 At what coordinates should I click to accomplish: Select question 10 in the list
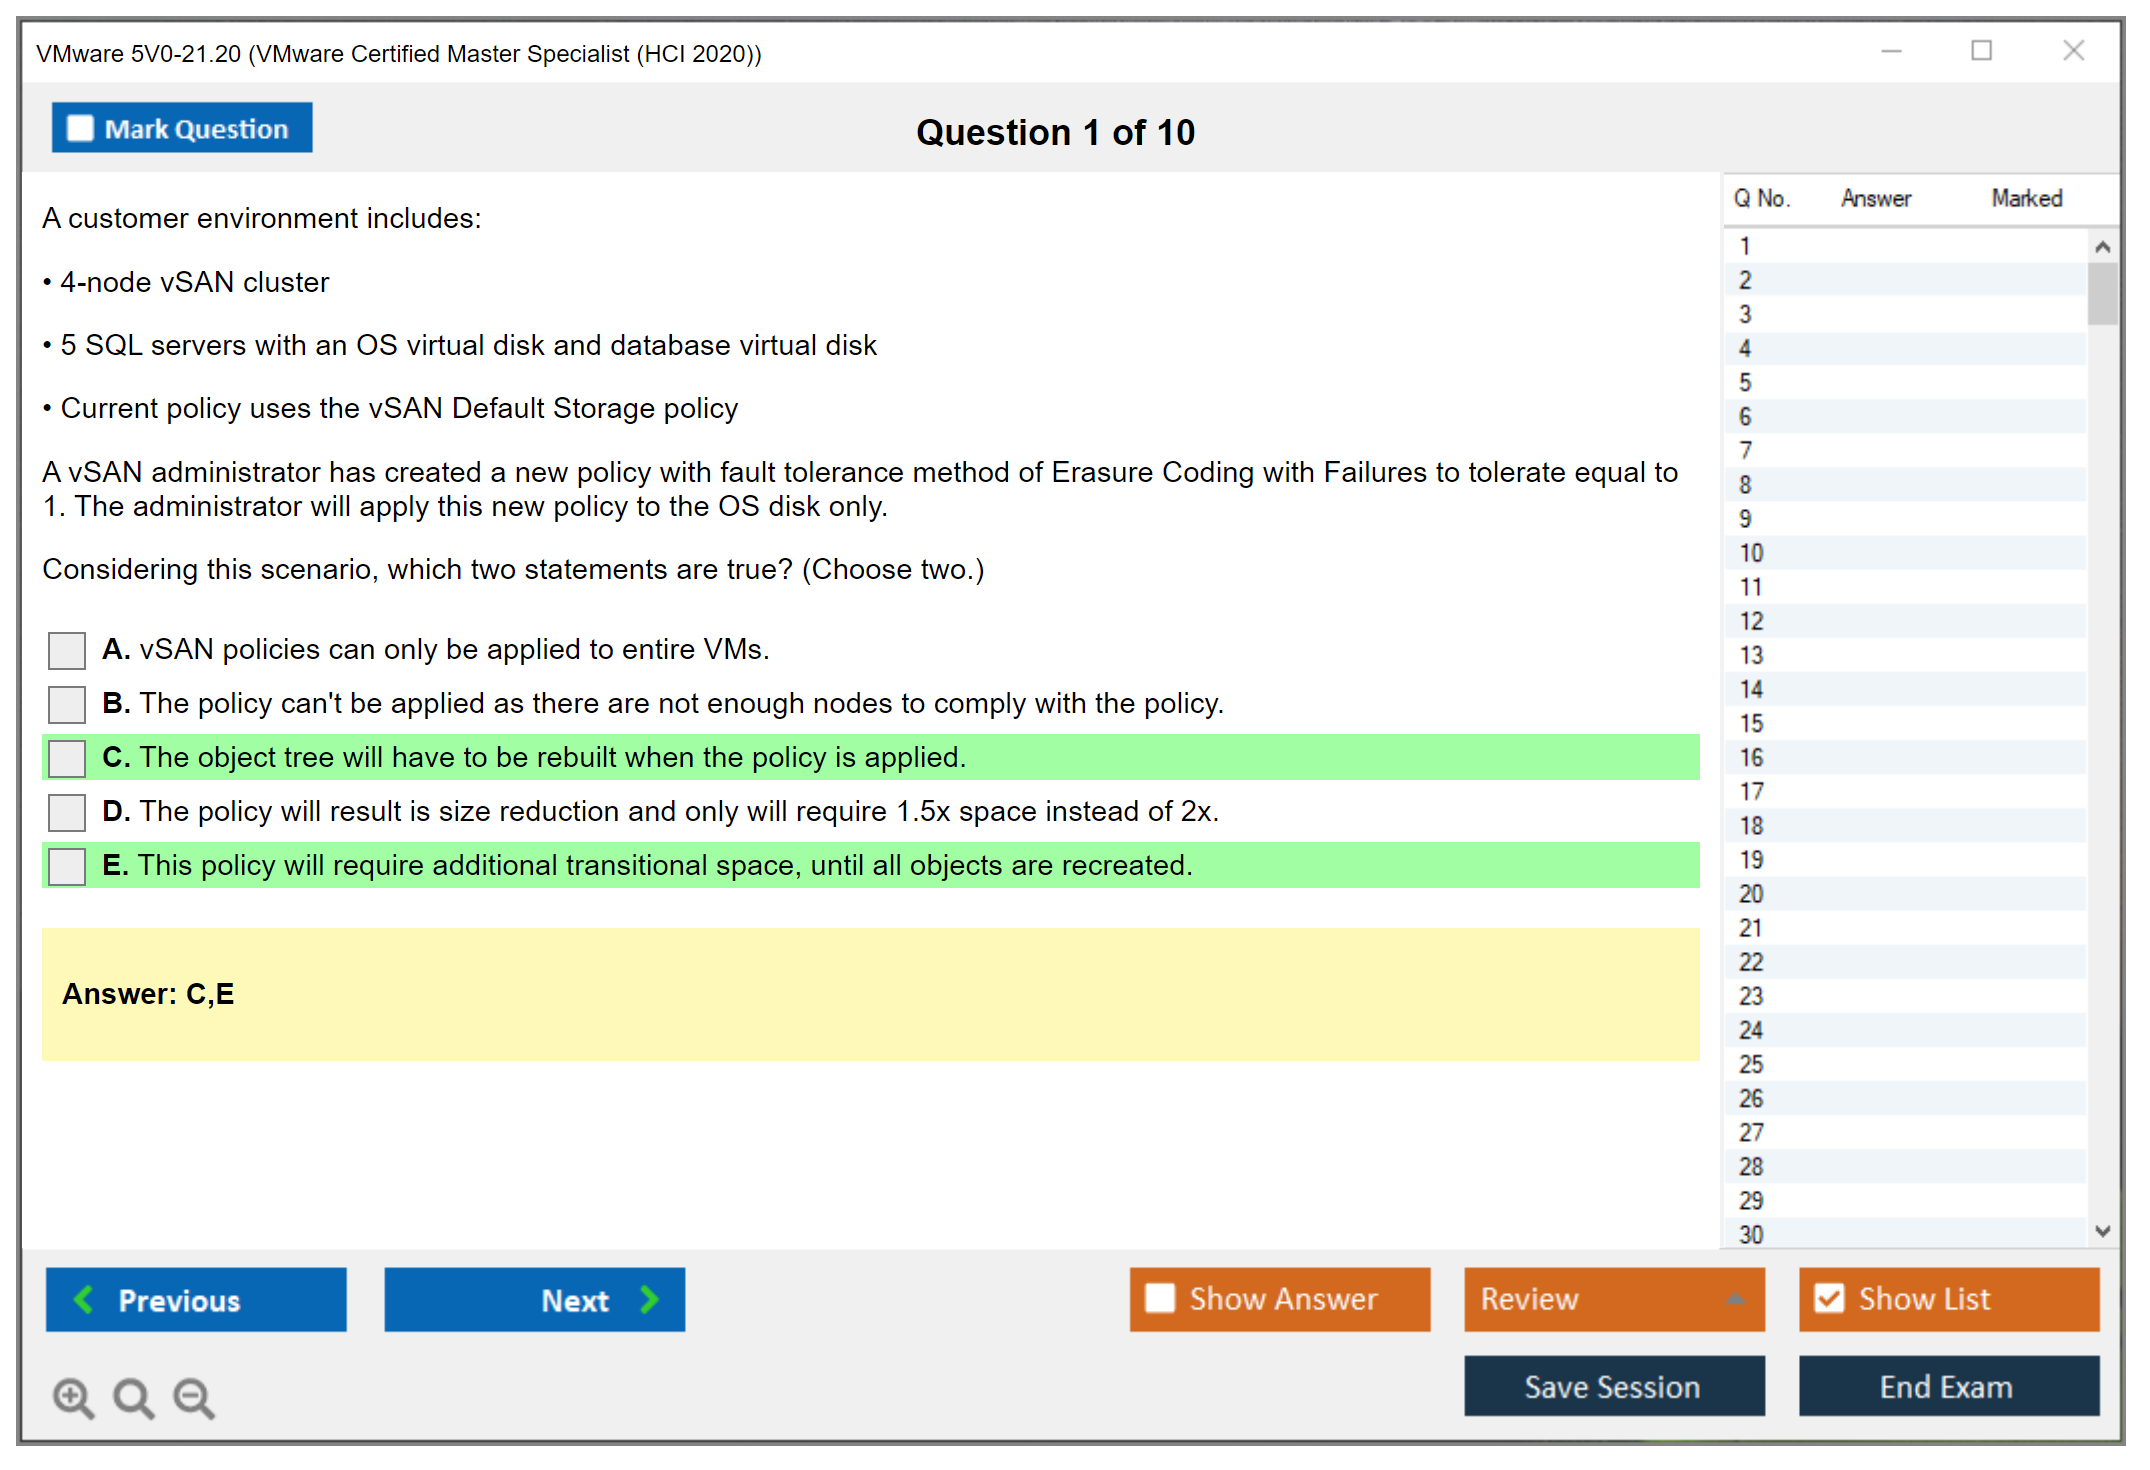[1751, 553]
